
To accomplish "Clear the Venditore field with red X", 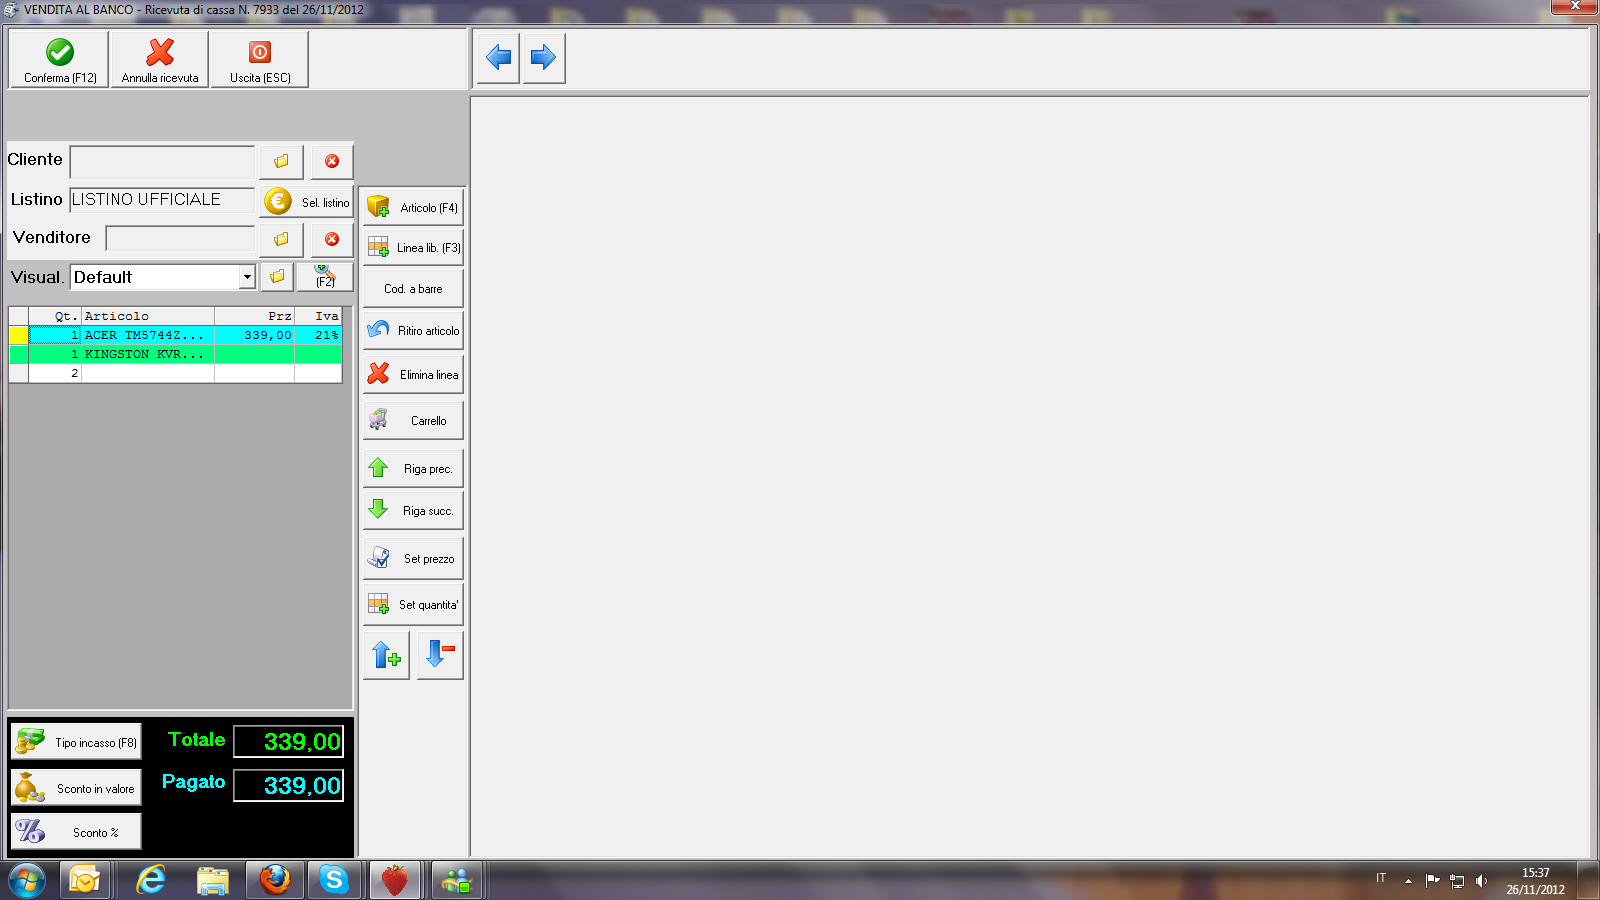I will pyautogui.click(x=332, y=239).
